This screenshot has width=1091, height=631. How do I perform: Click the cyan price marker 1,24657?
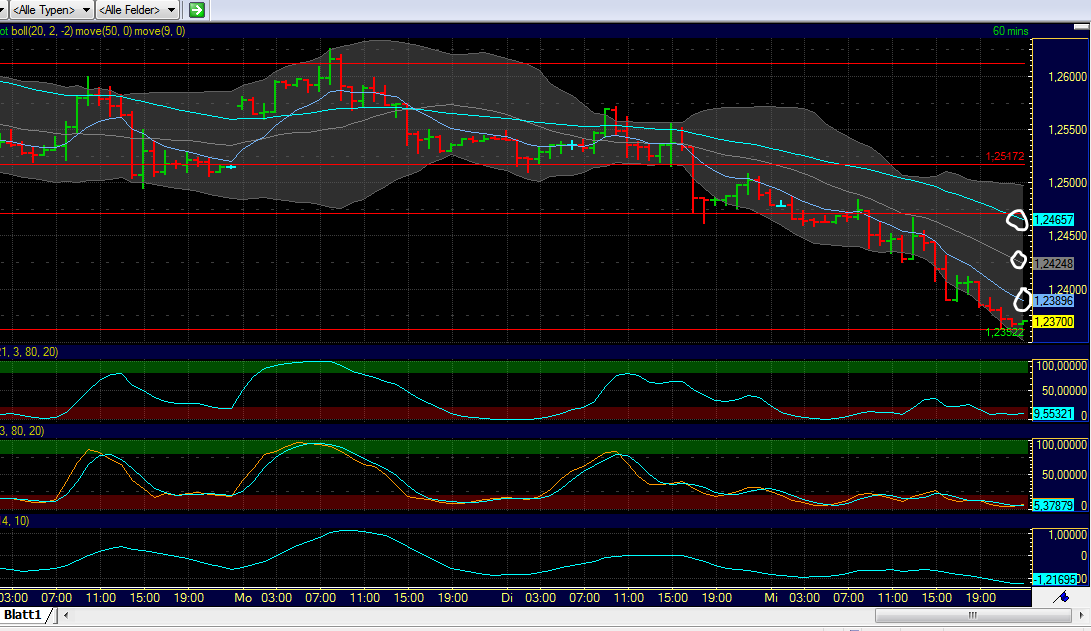point(1055,219)
